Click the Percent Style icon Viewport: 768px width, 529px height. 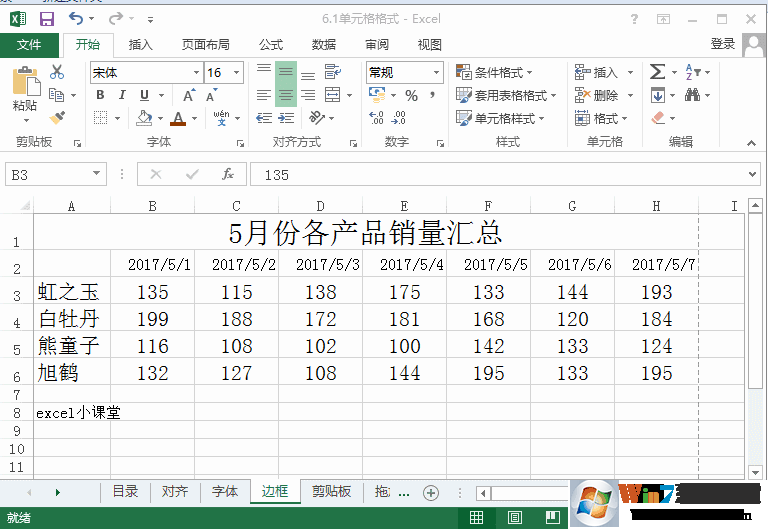(x=411, y=95)
